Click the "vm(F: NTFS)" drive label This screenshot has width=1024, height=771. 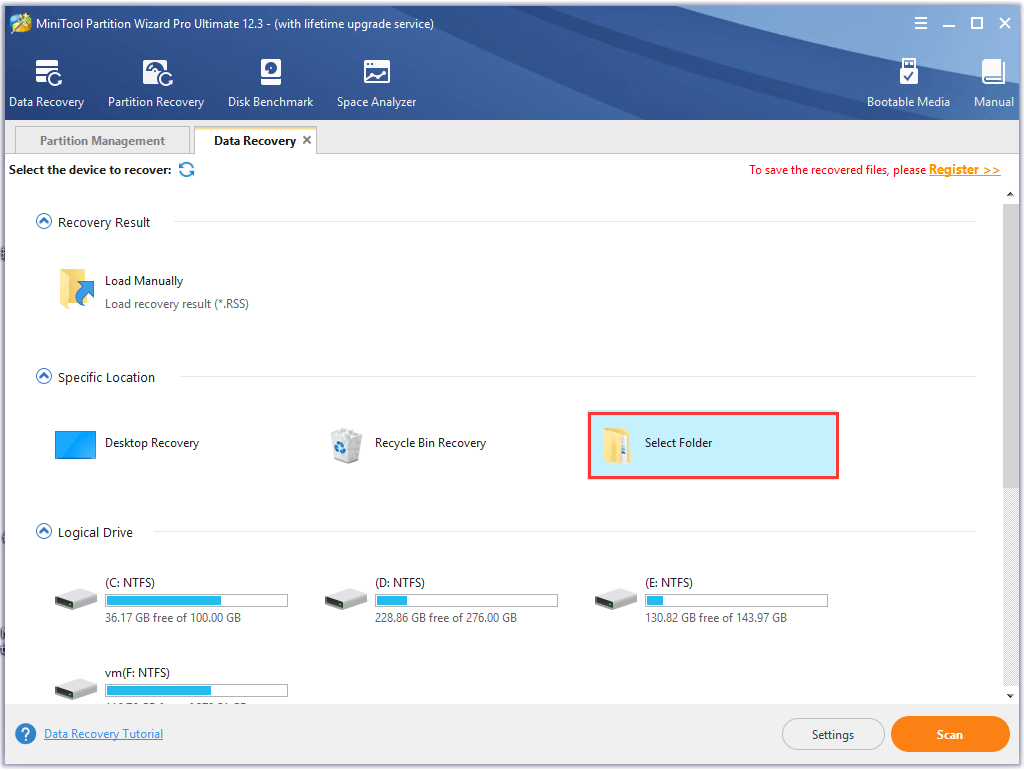(138, 673)
